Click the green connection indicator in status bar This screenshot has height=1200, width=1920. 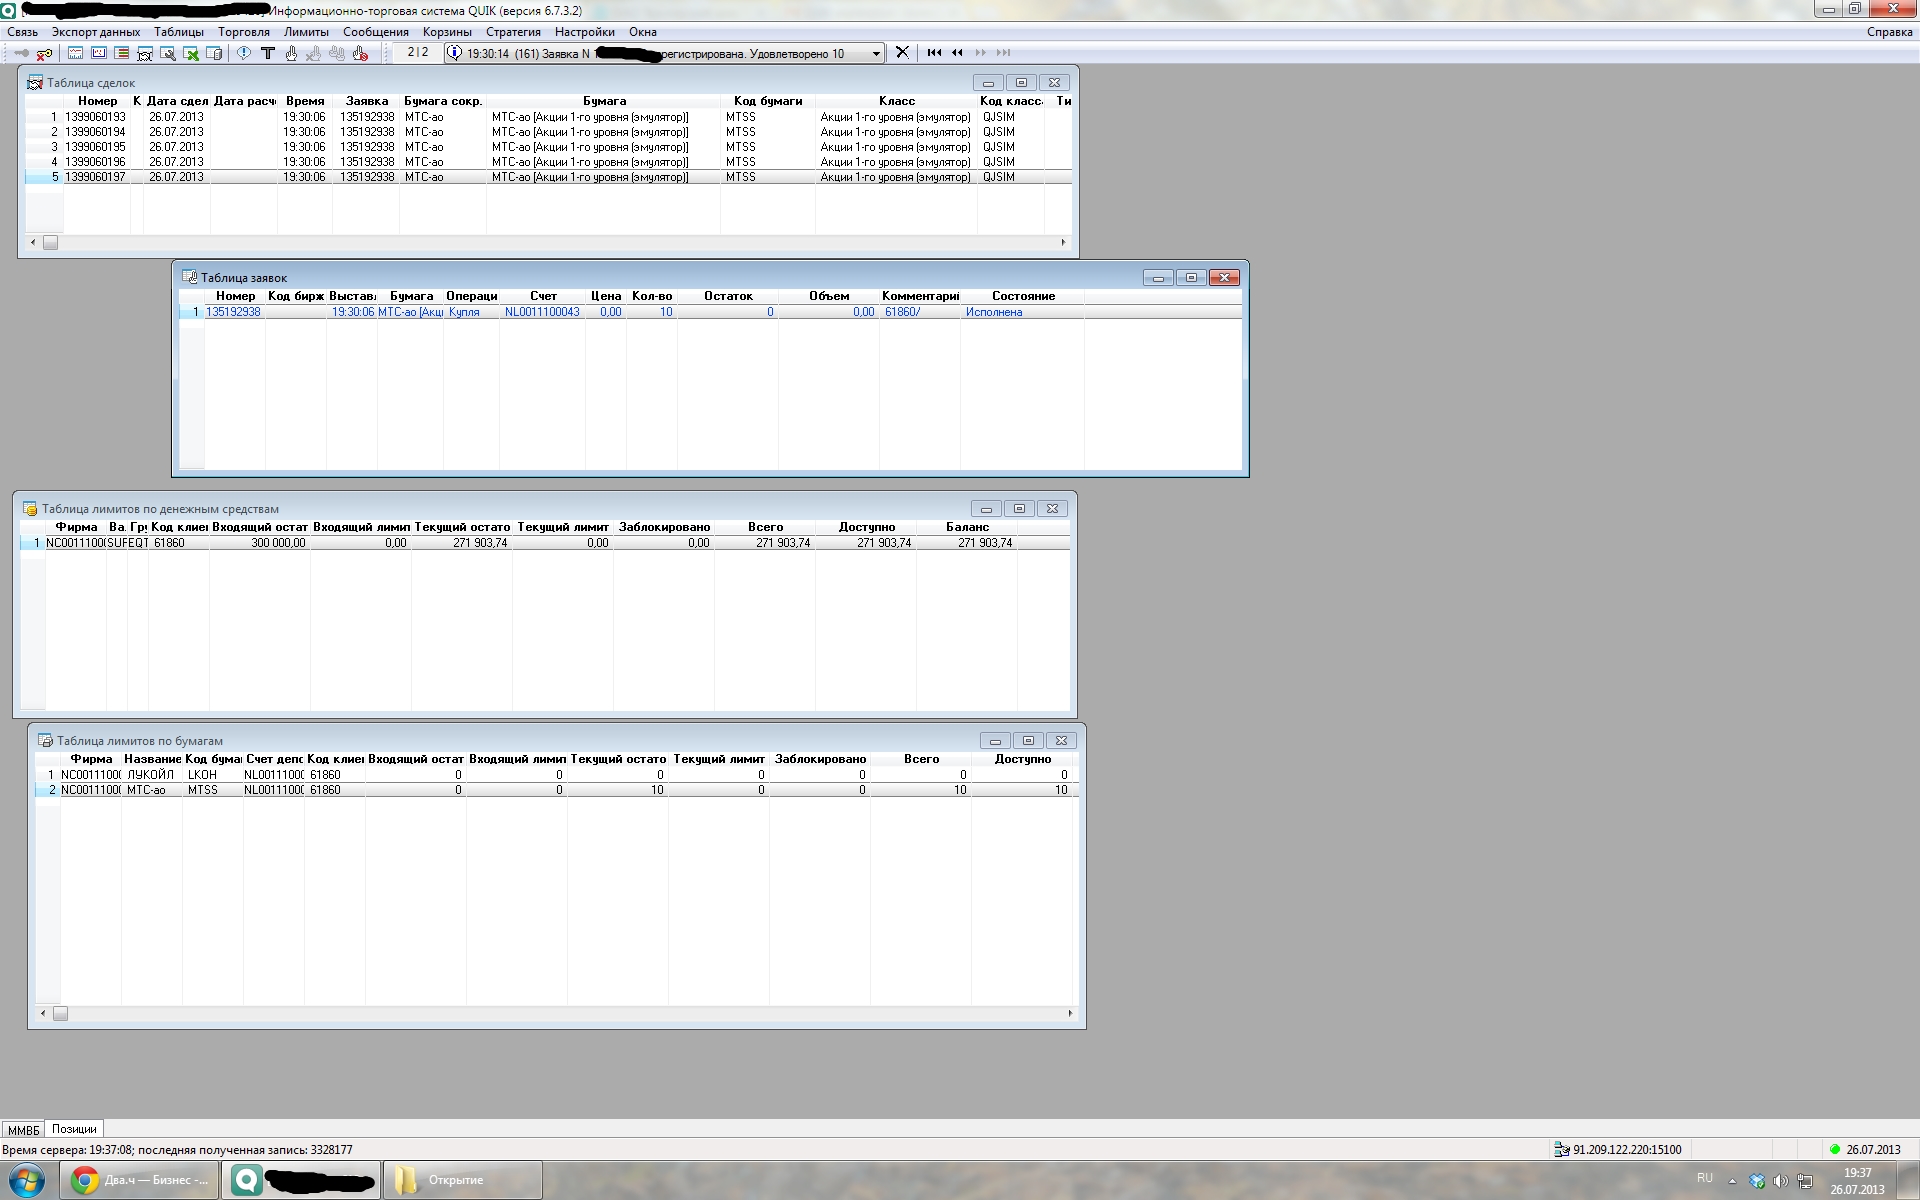1835,1150
